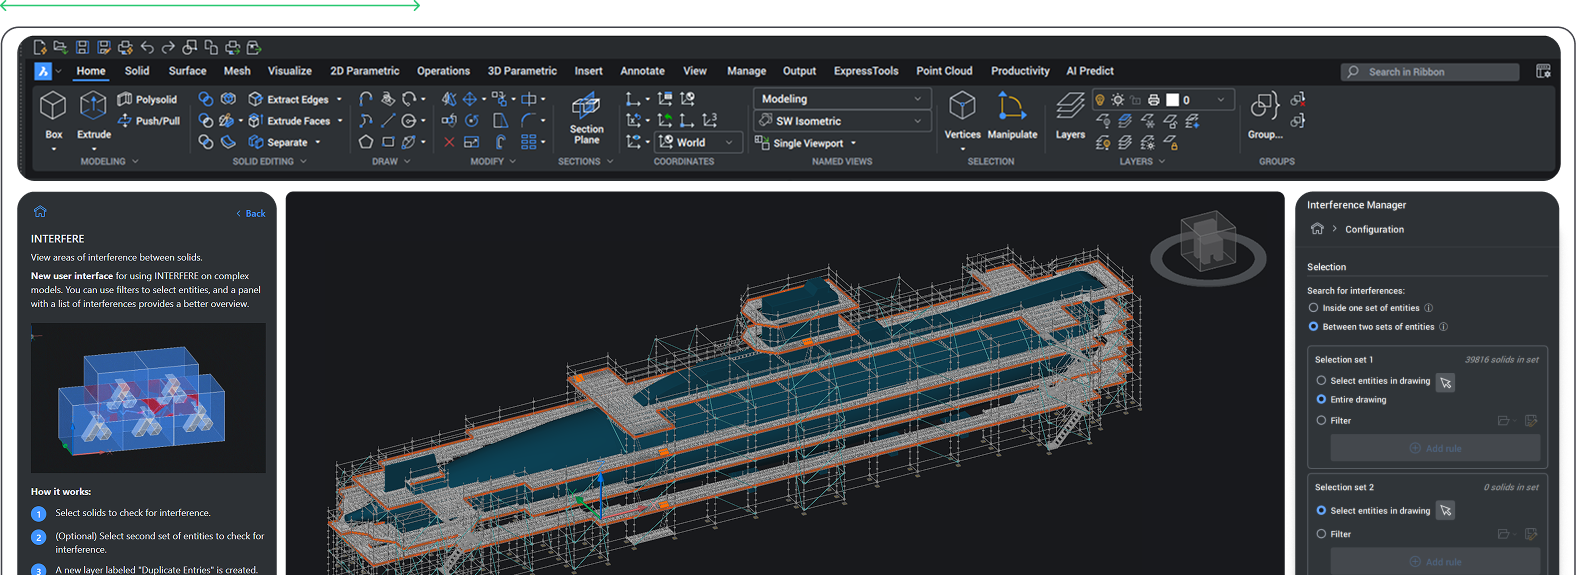The width and height of the screenshot is (1576, 575).
Task: Select the Manipulate tool
Action: (1012, 107)
